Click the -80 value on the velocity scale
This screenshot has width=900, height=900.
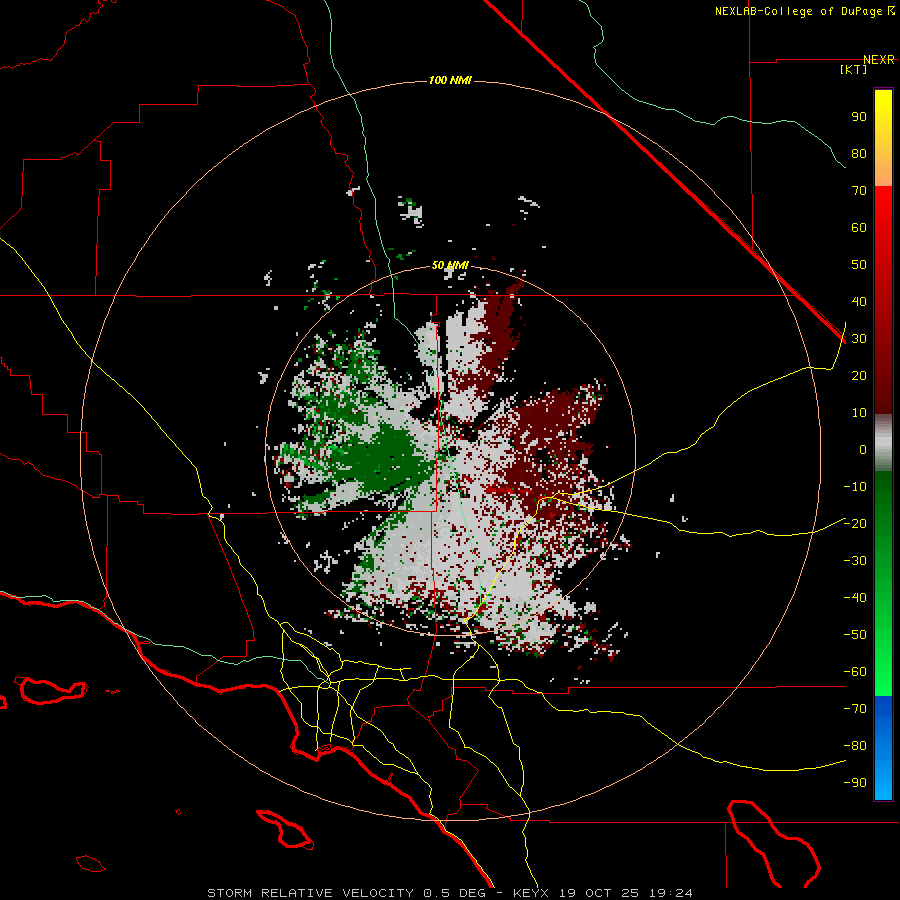pos(855,746)
